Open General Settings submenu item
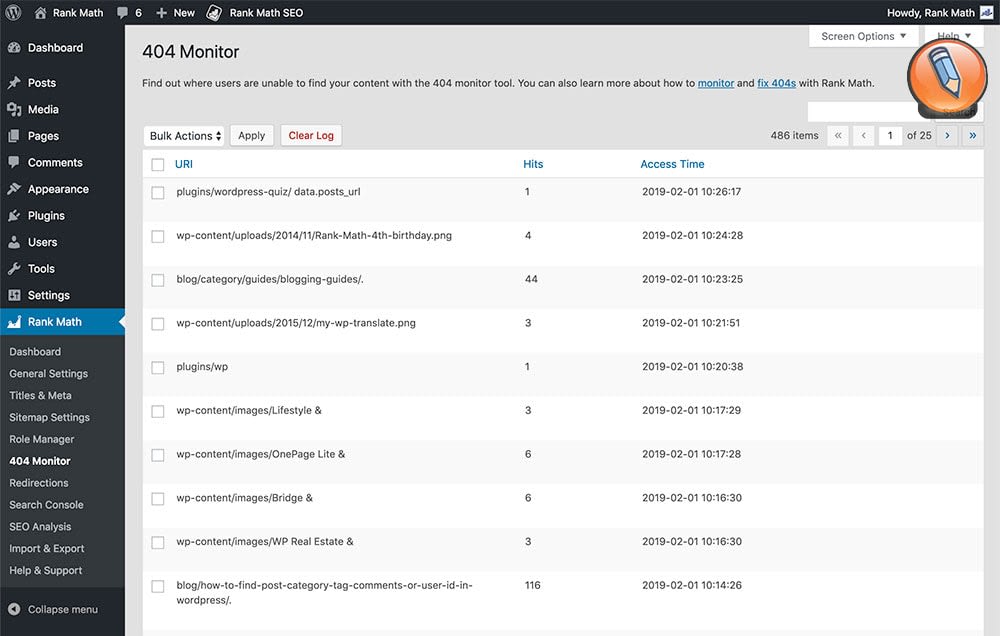Image resolution: width=1000 pixels, height=636 pixels. click(x=48, y=374)
